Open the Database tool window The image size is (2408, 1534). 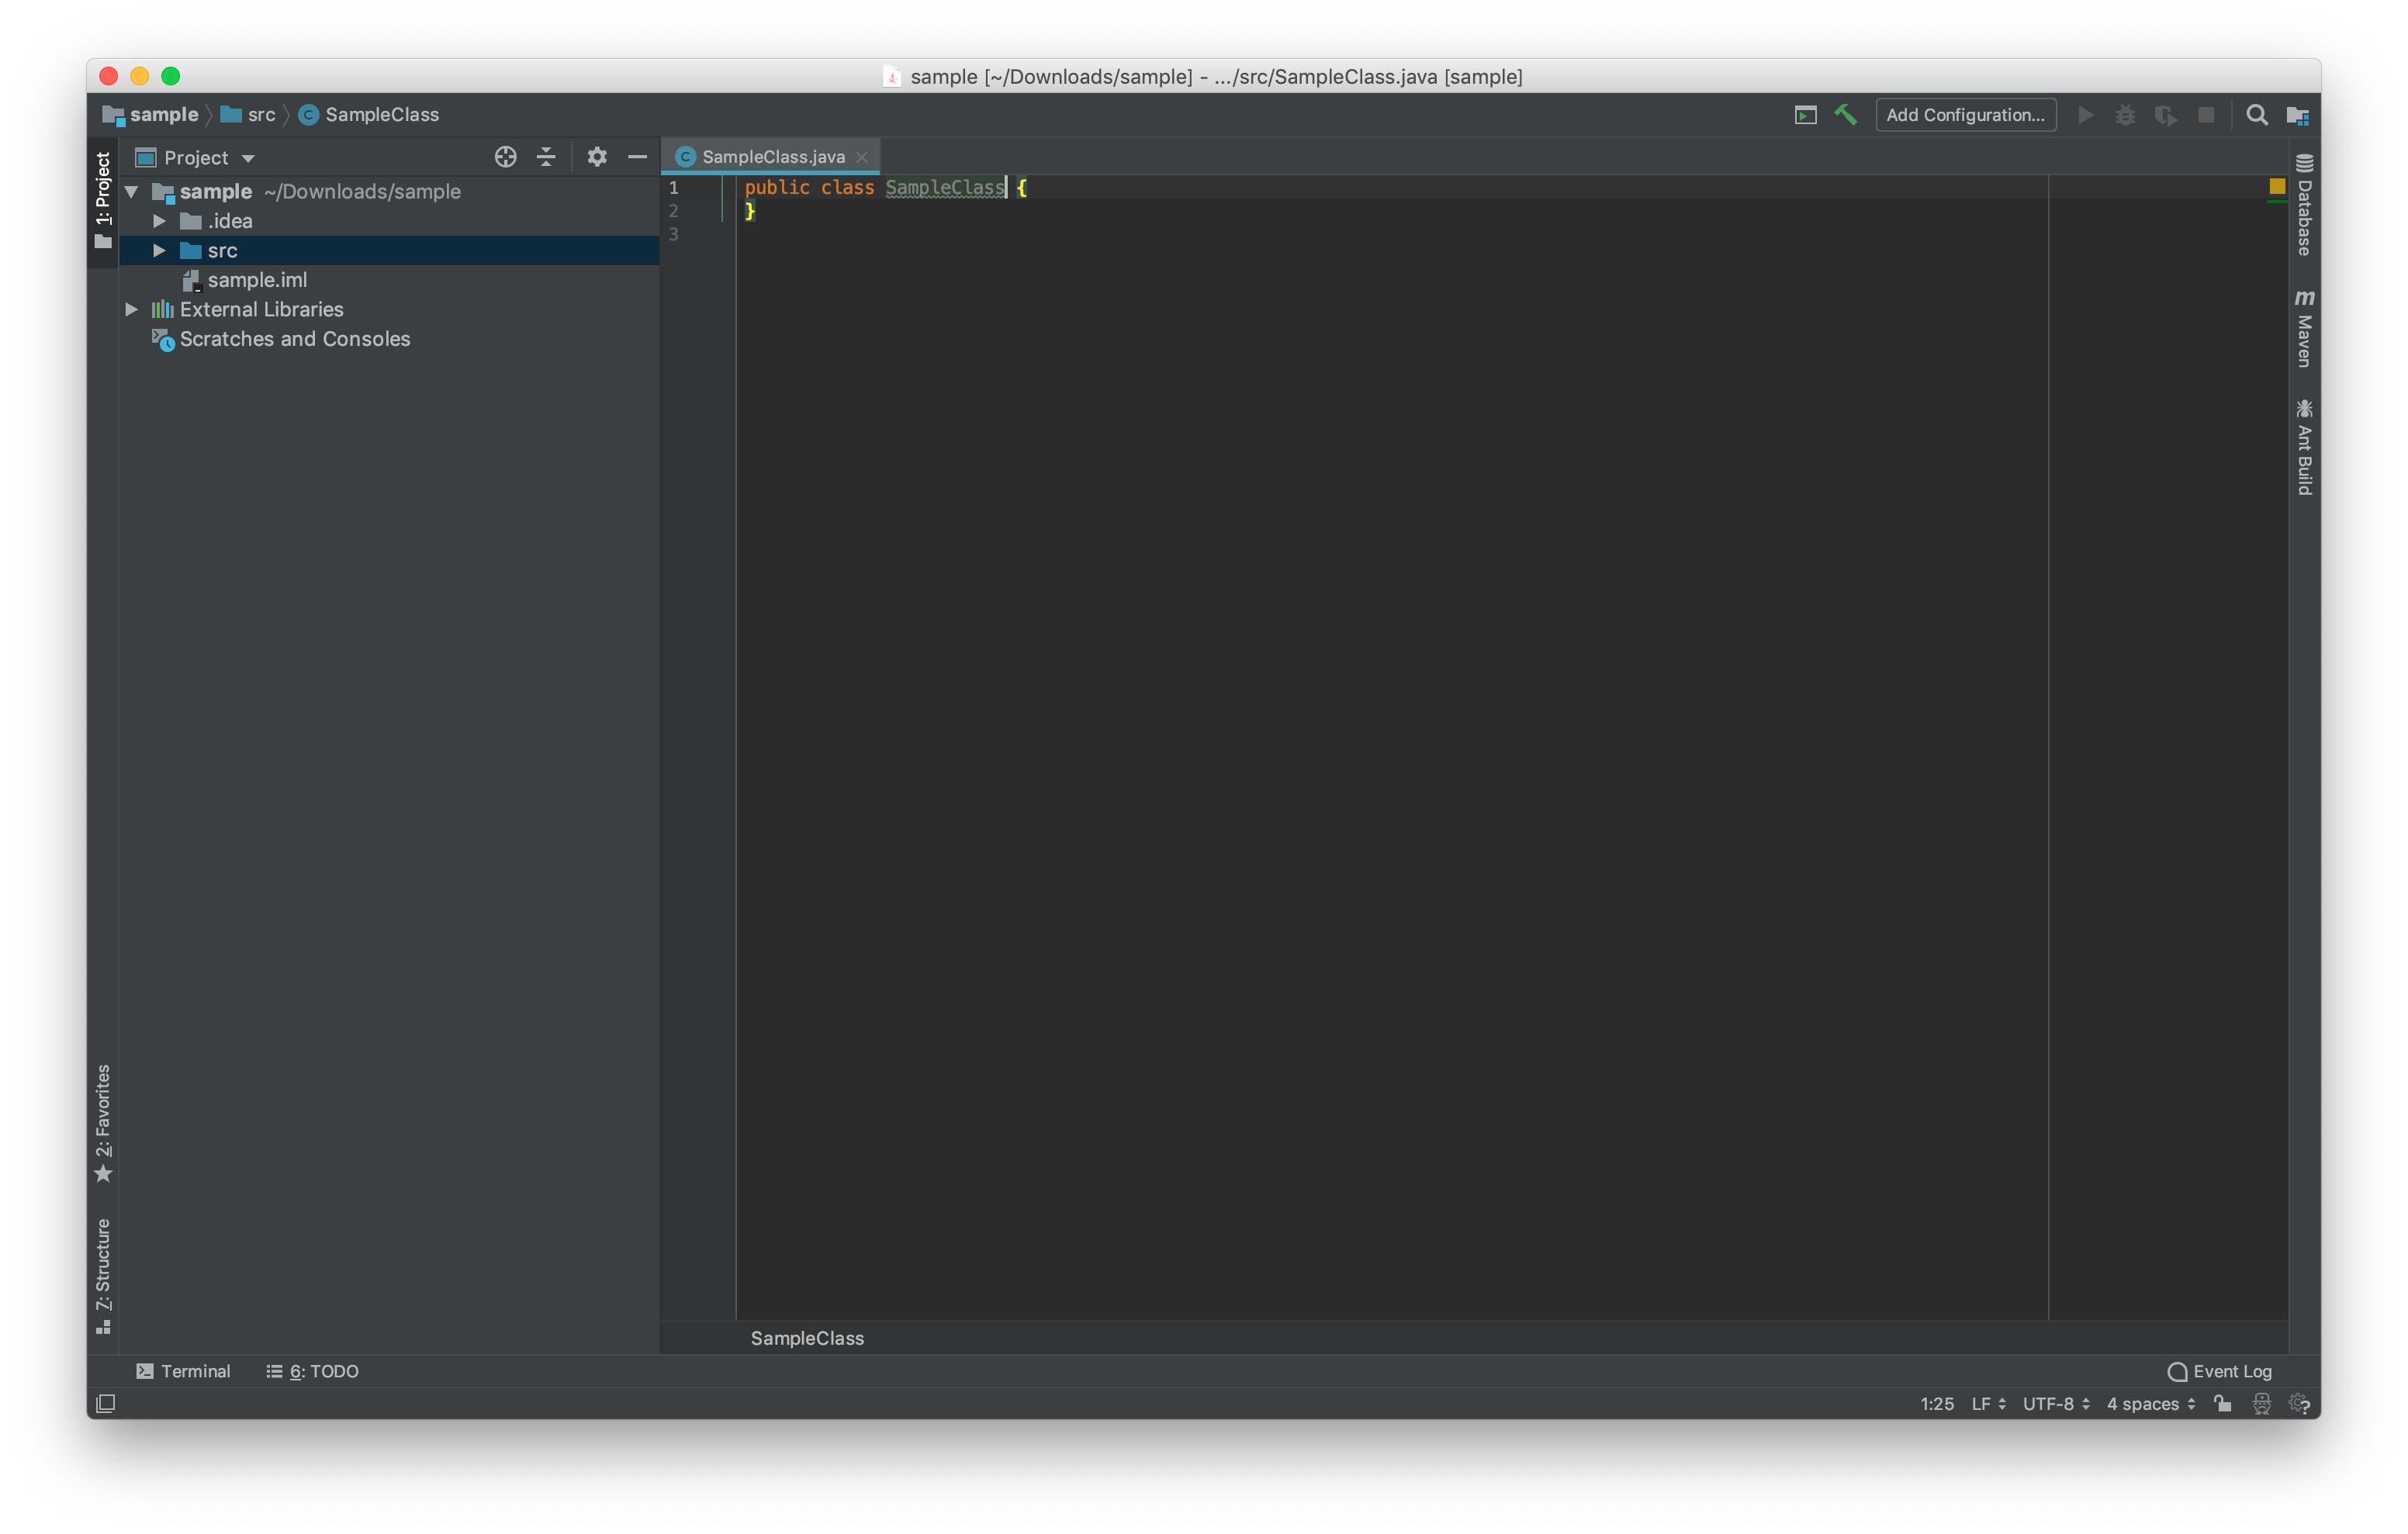point(2304,205)
